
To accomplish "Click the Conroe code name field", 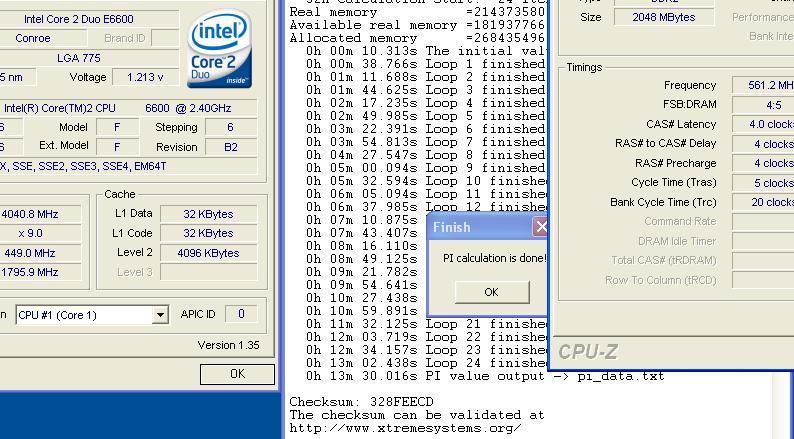I will 43,38.
